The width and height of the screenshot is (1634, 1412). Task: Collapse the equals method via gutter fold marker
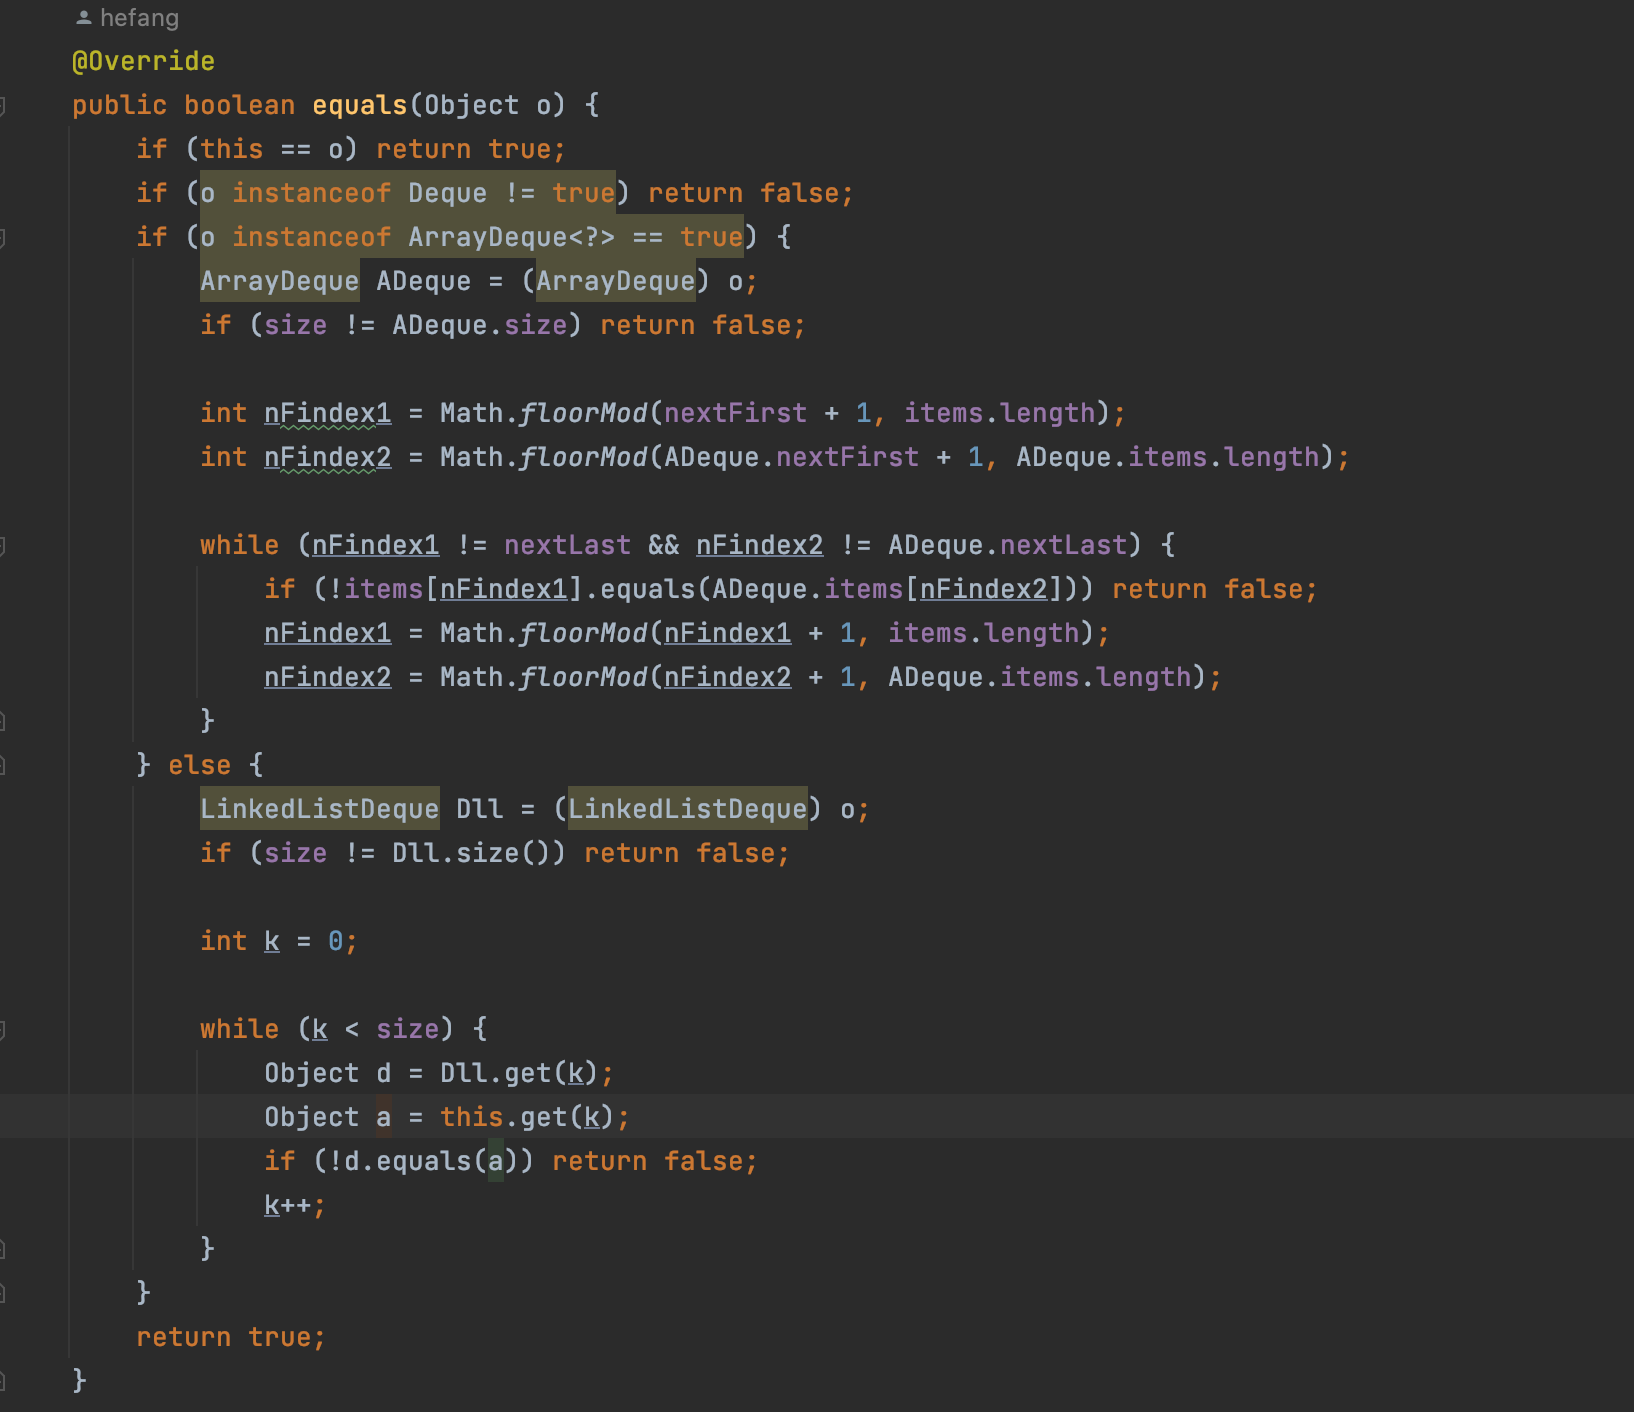coord(3,105)
